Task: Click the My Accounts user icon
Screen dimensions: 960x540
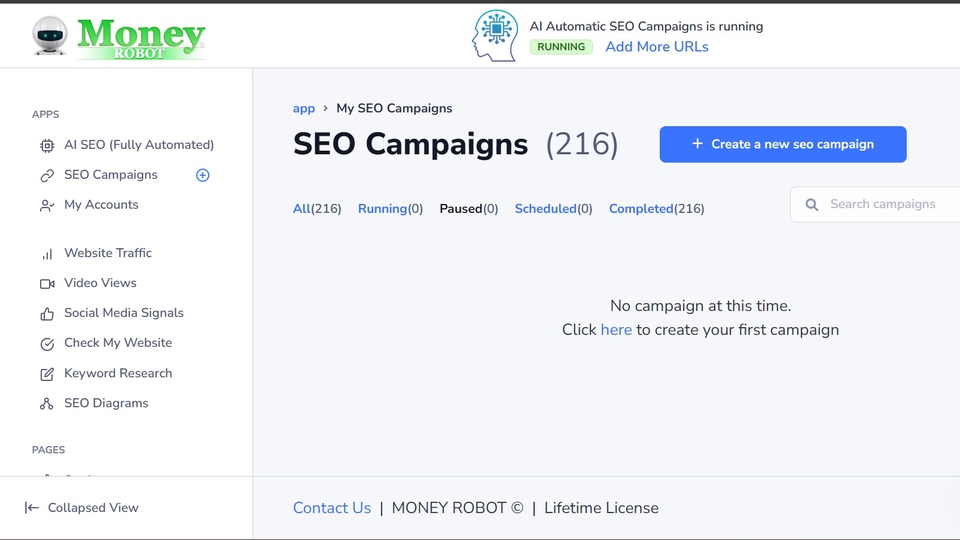Action: [x=47, y=206]
